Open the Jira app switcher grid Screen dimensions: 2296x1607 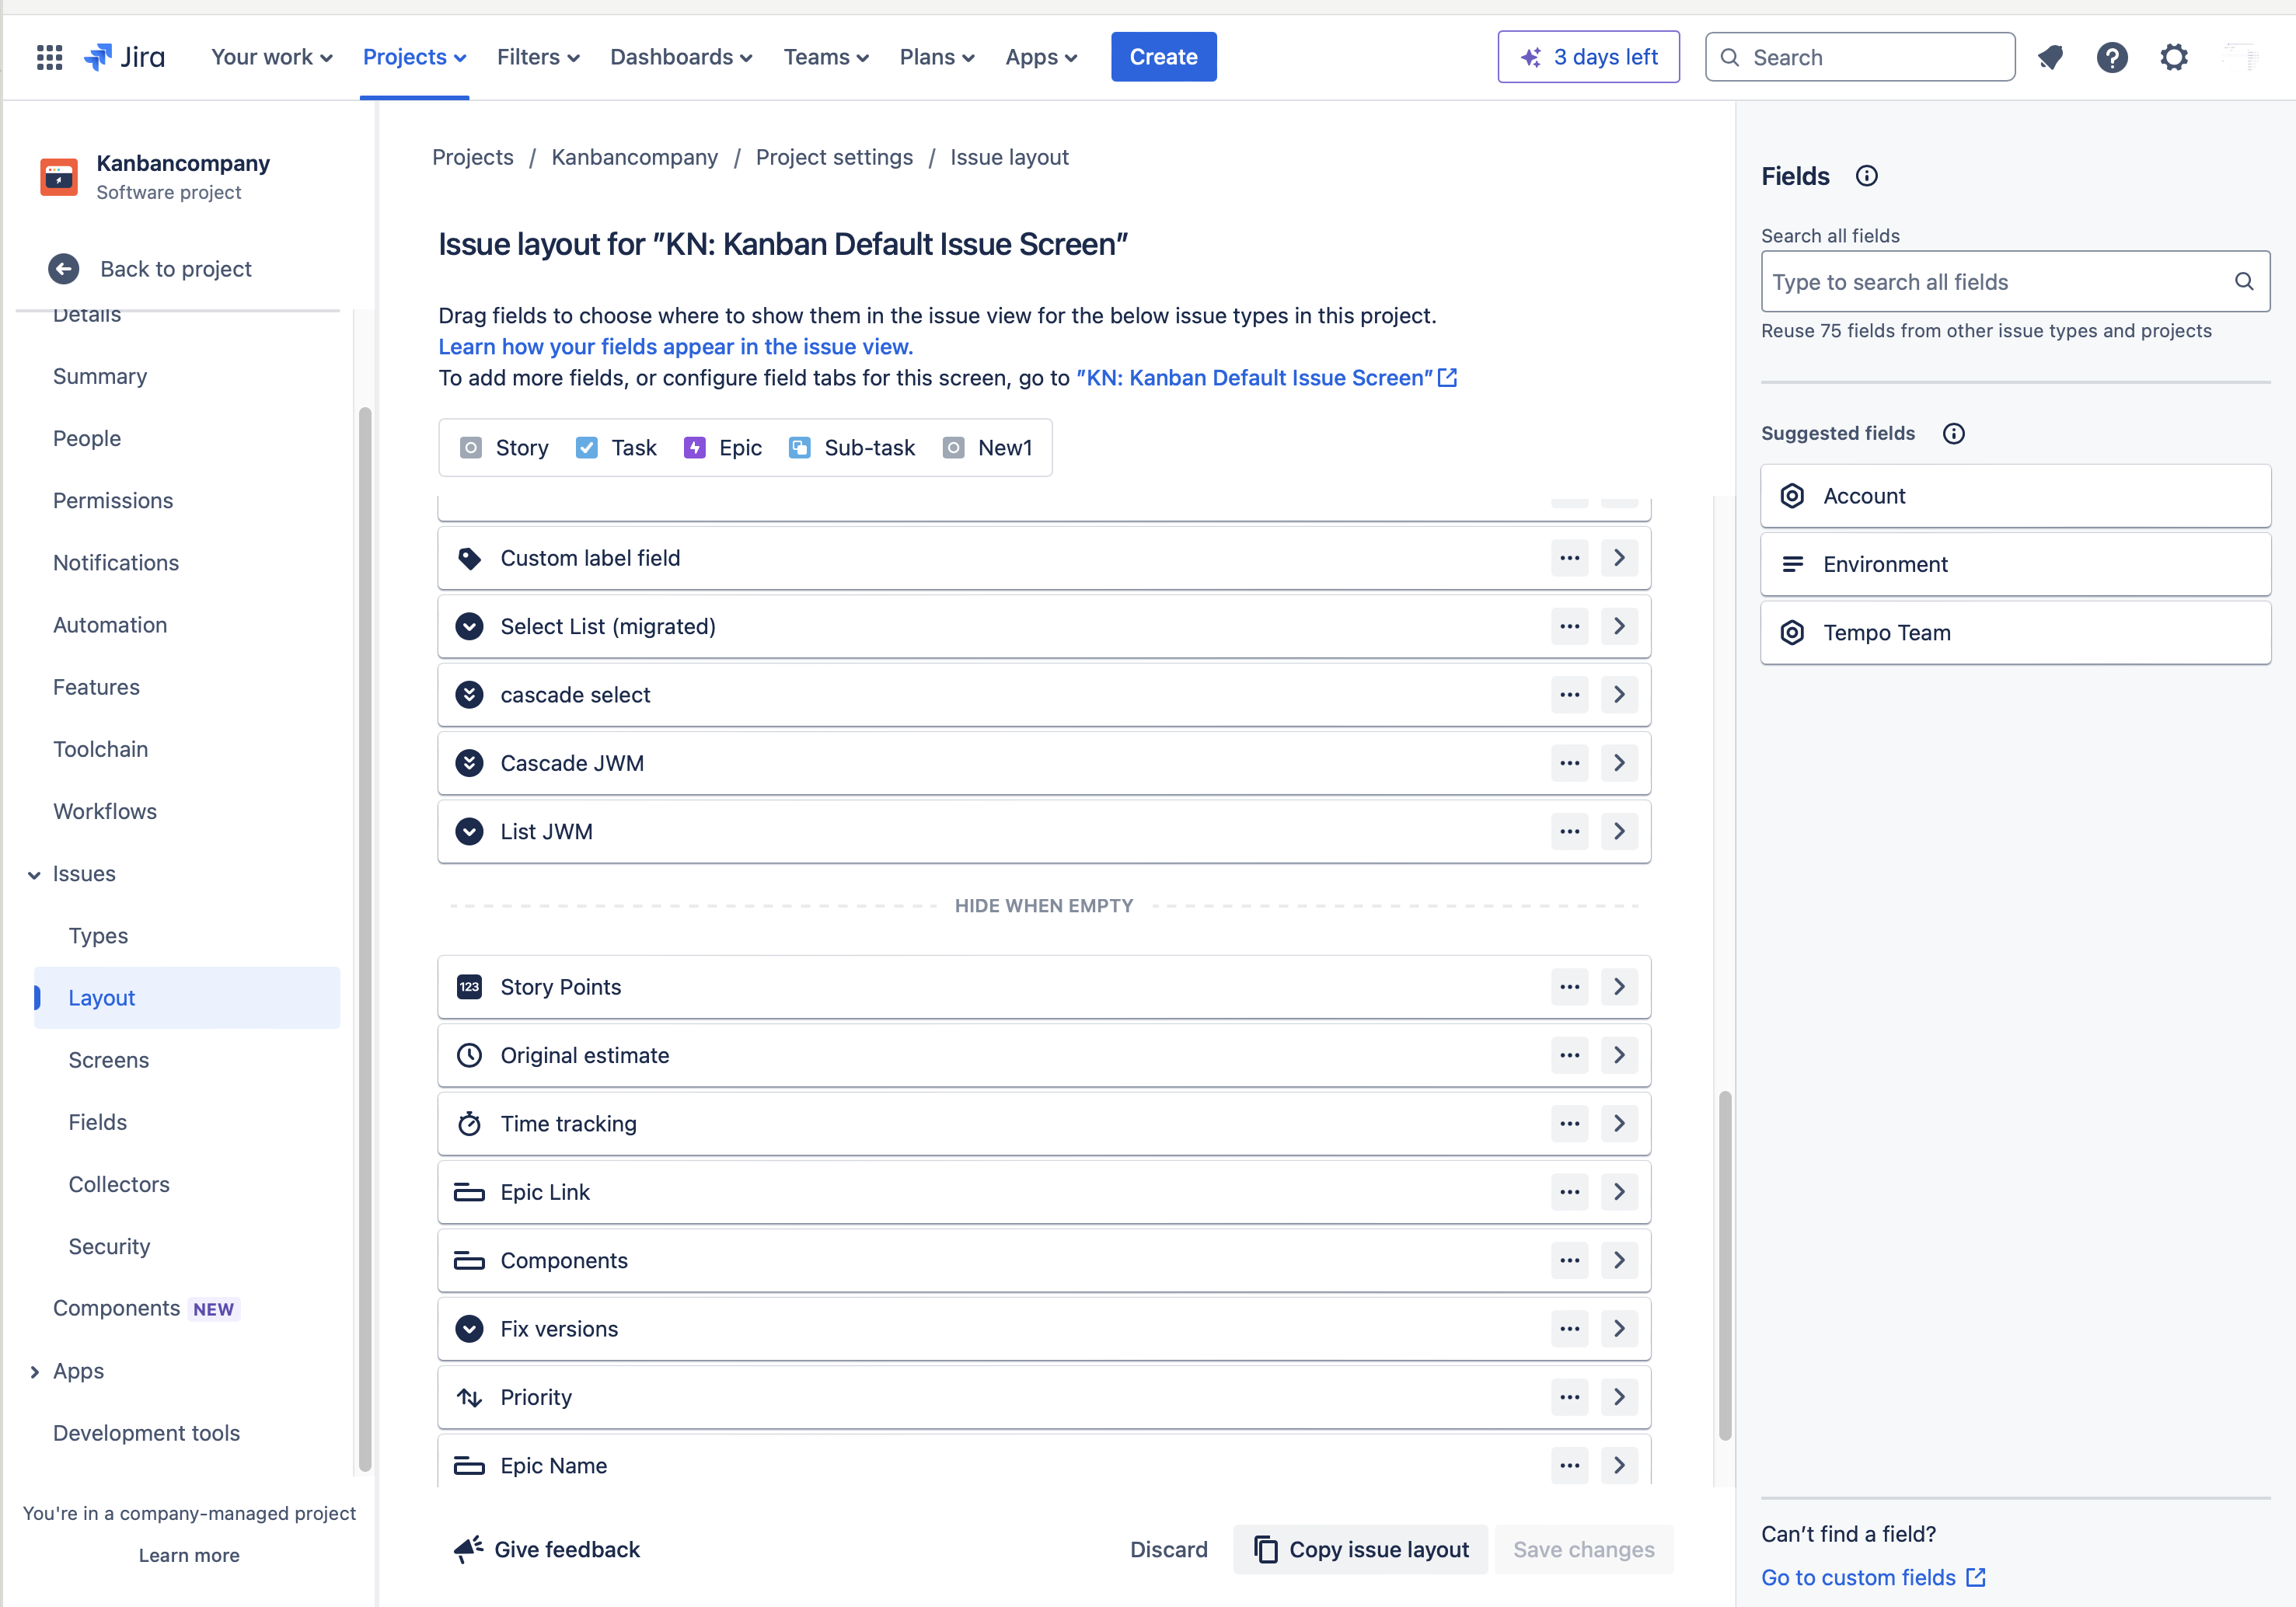coord(48,57)
